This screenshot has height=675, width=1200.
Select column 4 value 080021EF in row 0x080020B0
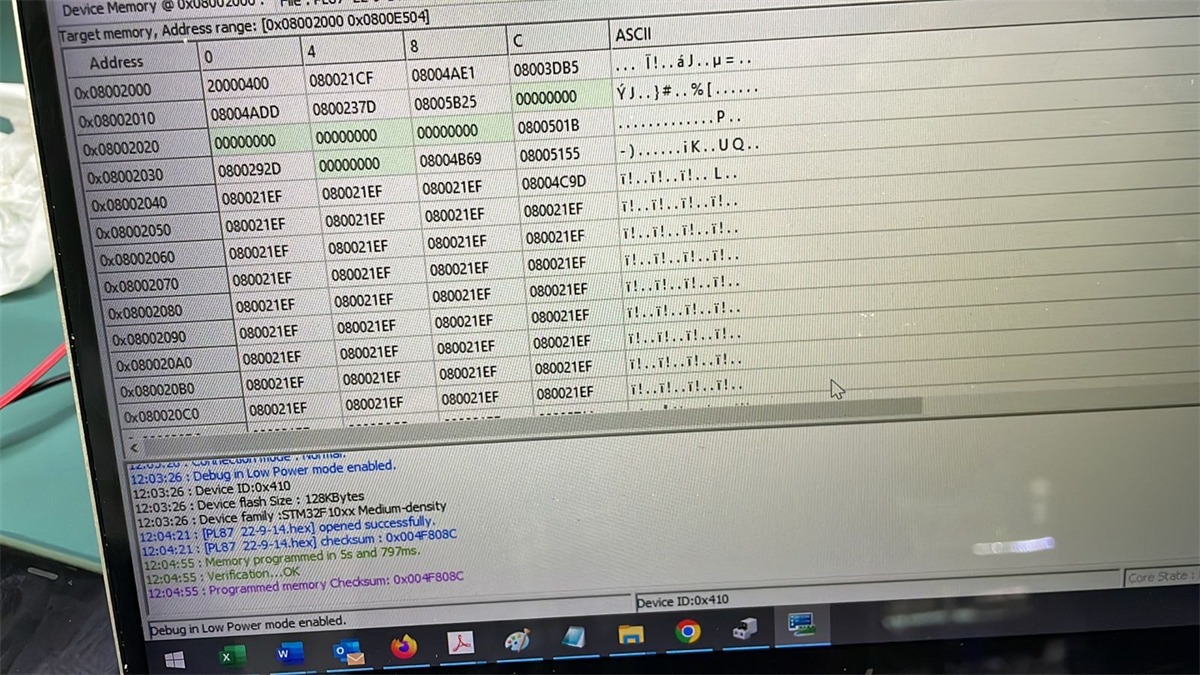[x=373, y=378]
